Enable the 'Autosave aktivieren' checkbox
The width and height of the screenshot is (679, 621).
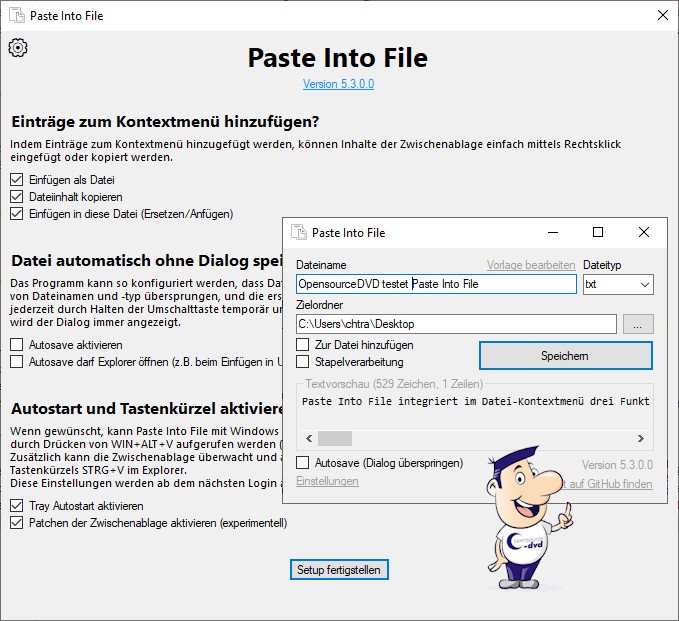[16, 344]
